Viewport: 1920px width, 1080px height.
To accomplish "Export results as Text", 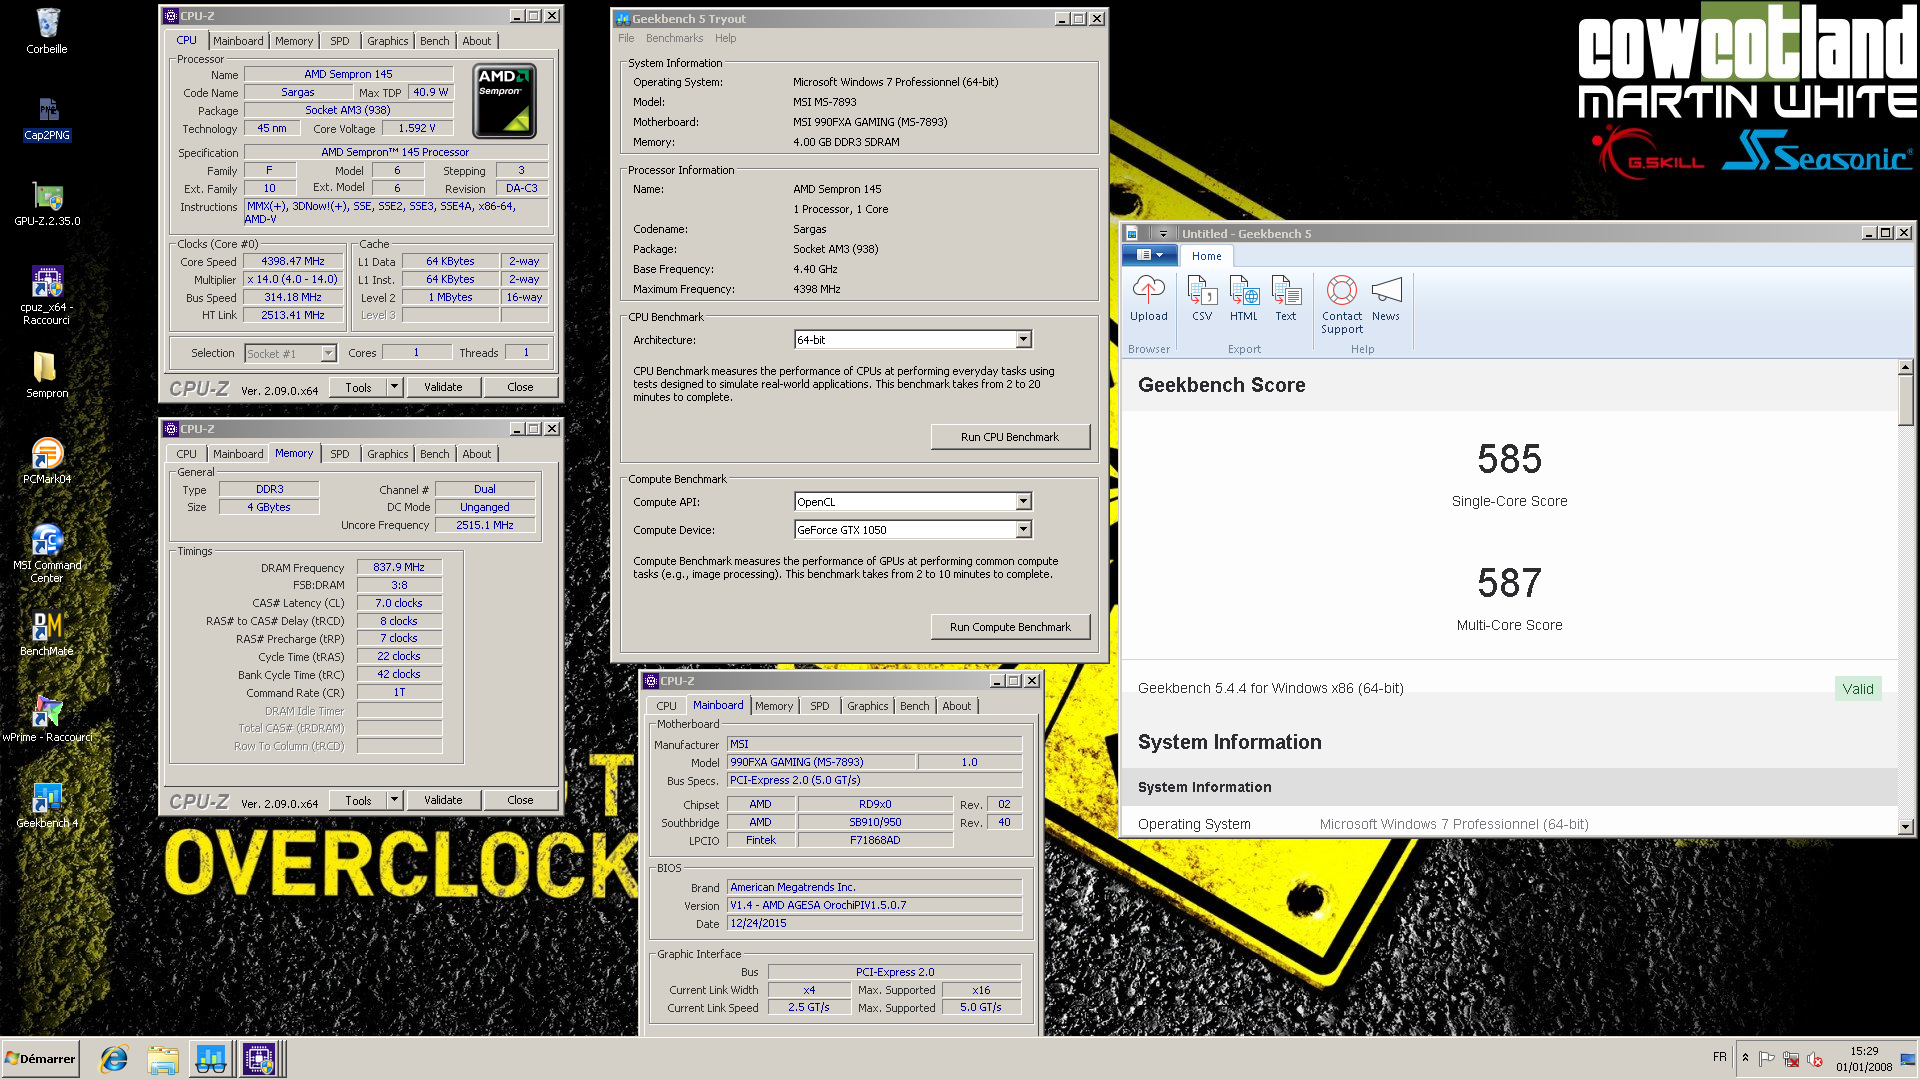I will click(1286, 299).
